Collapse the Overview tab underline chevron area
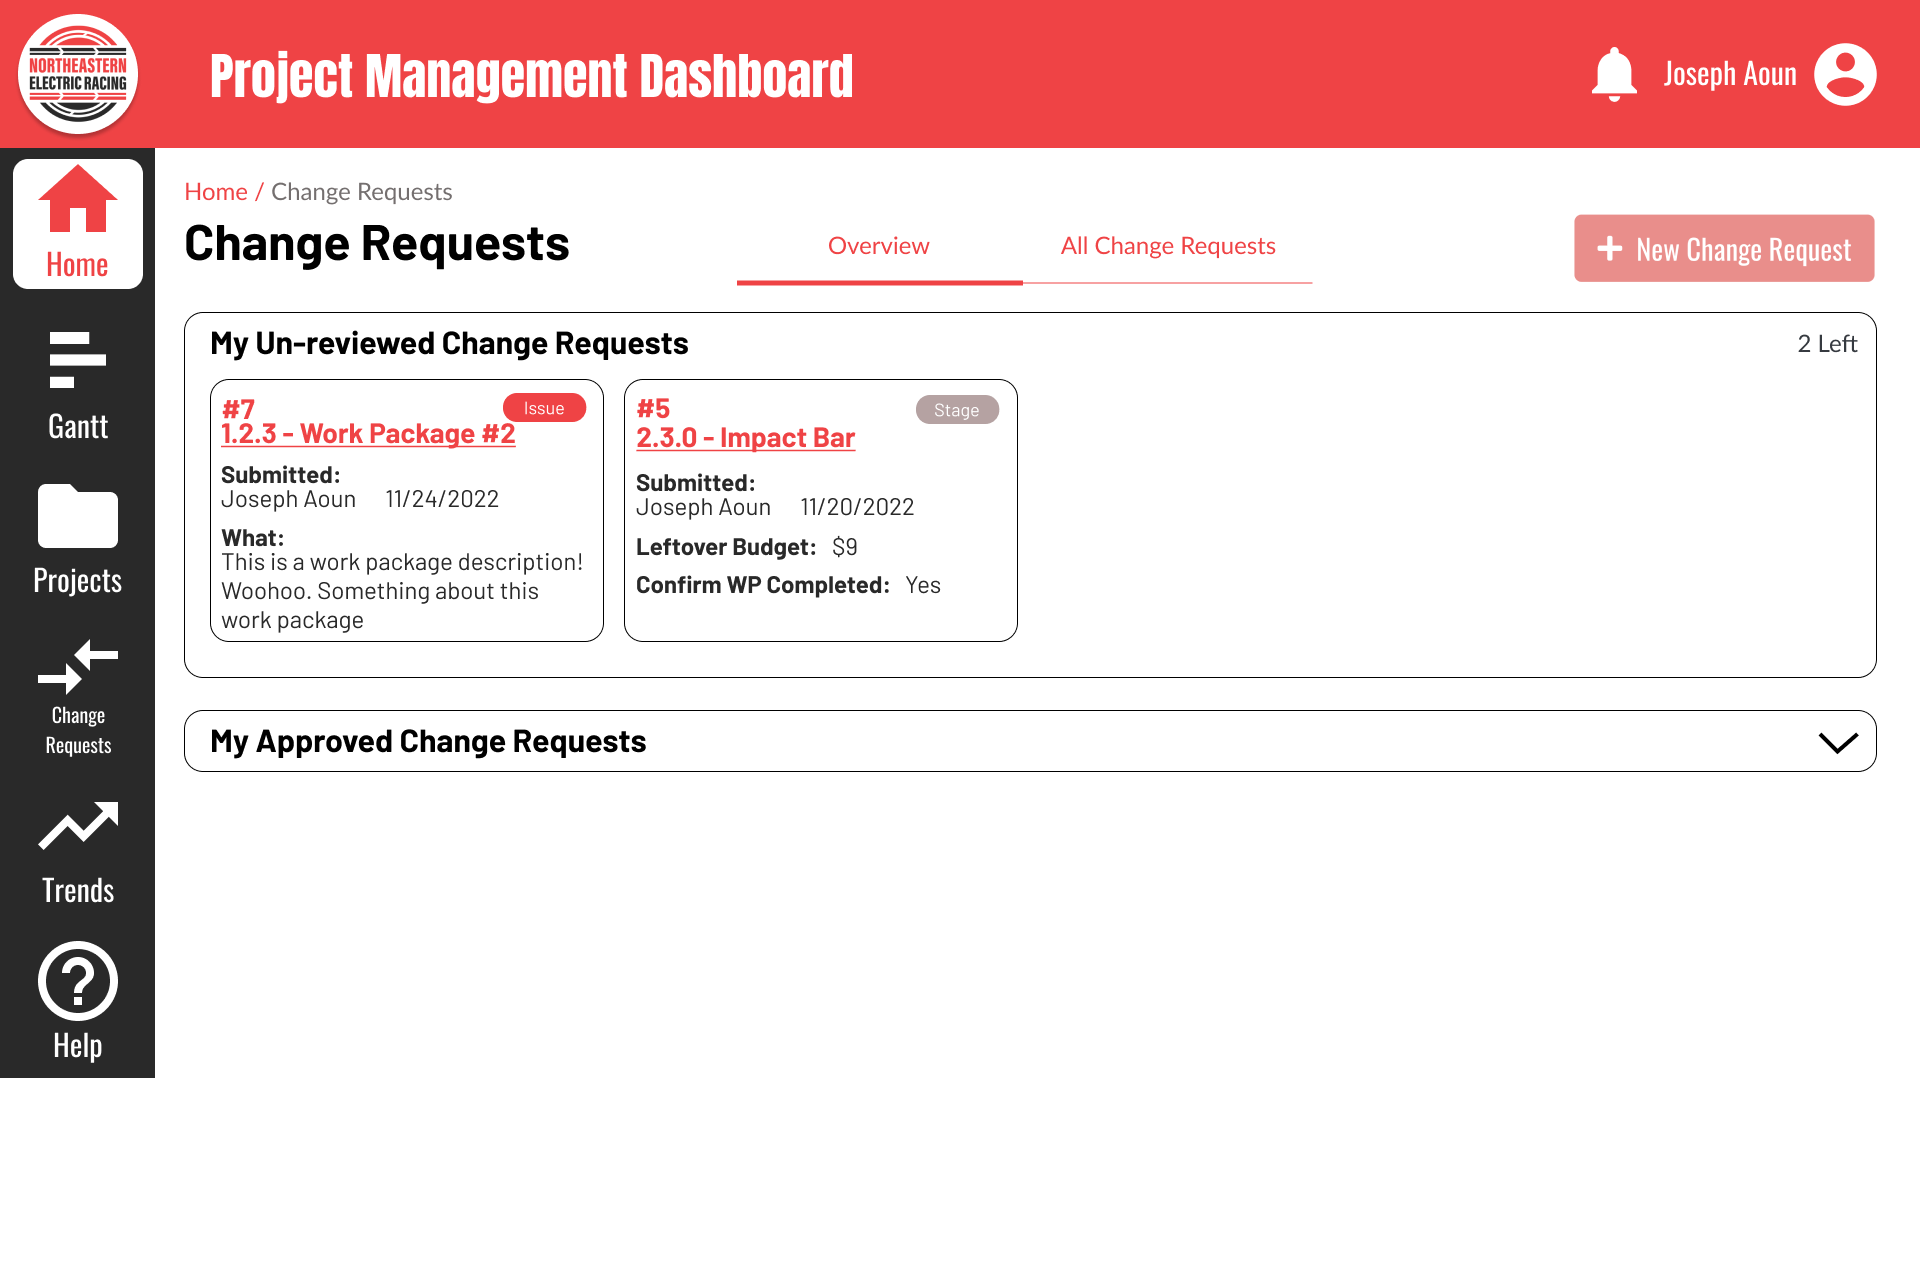 coord(879,283)
